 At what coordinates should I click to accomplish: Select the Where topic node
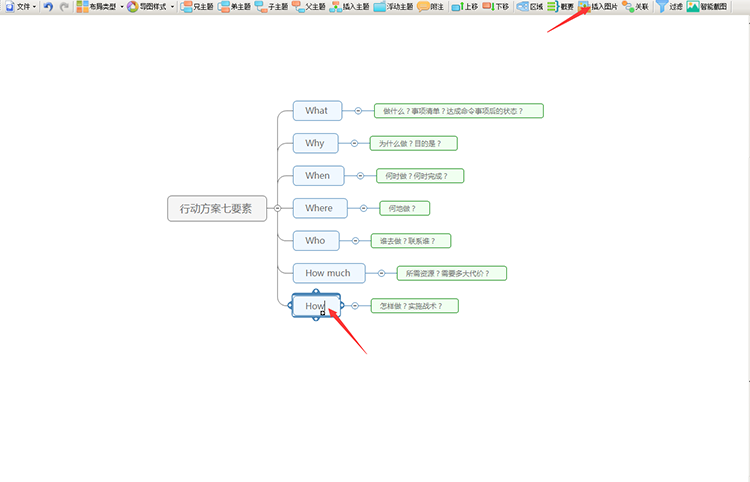click(319, 208)
